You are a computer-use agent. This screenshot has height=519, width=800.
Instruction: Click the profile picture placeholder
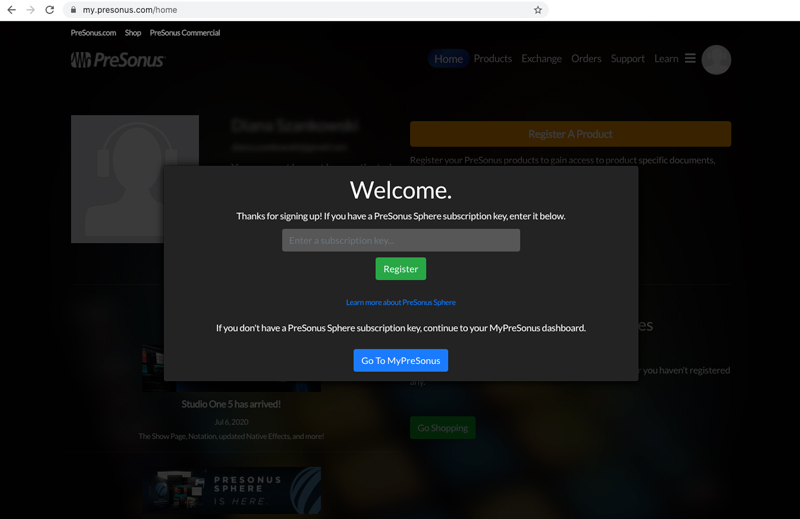135,179
